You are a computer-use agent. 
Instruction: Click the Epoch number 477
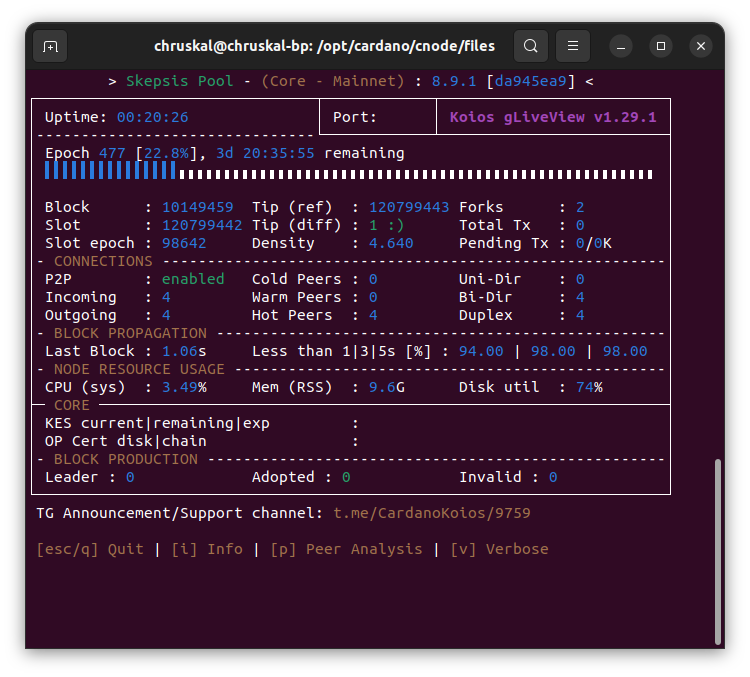[112, 153]
